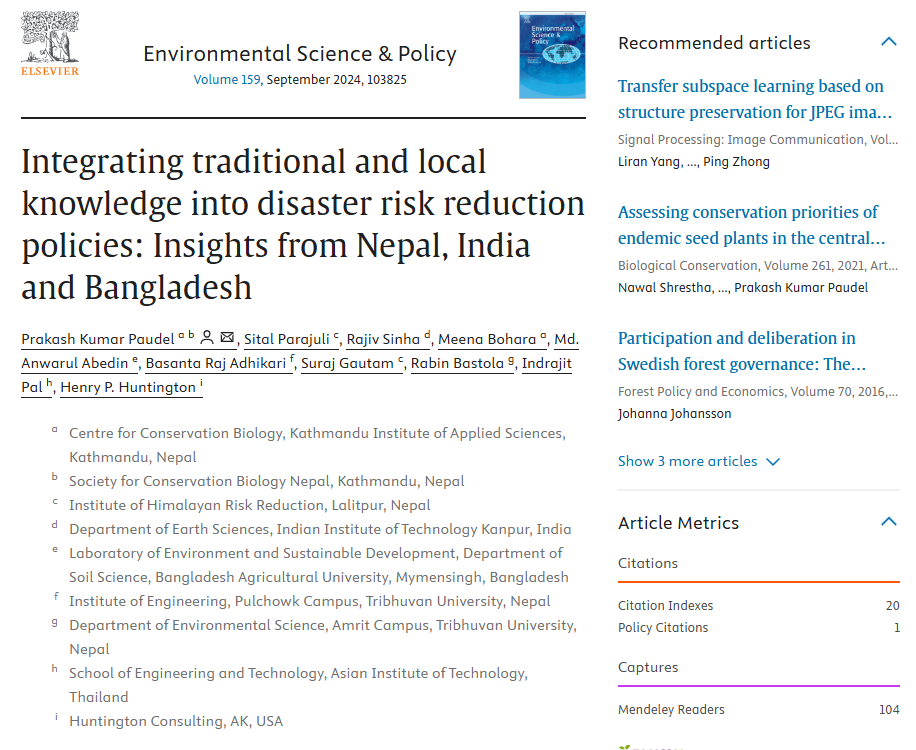Viewport: 916px width, 750px height.
Task: Click the article title heading
Action: coord(303,224)
